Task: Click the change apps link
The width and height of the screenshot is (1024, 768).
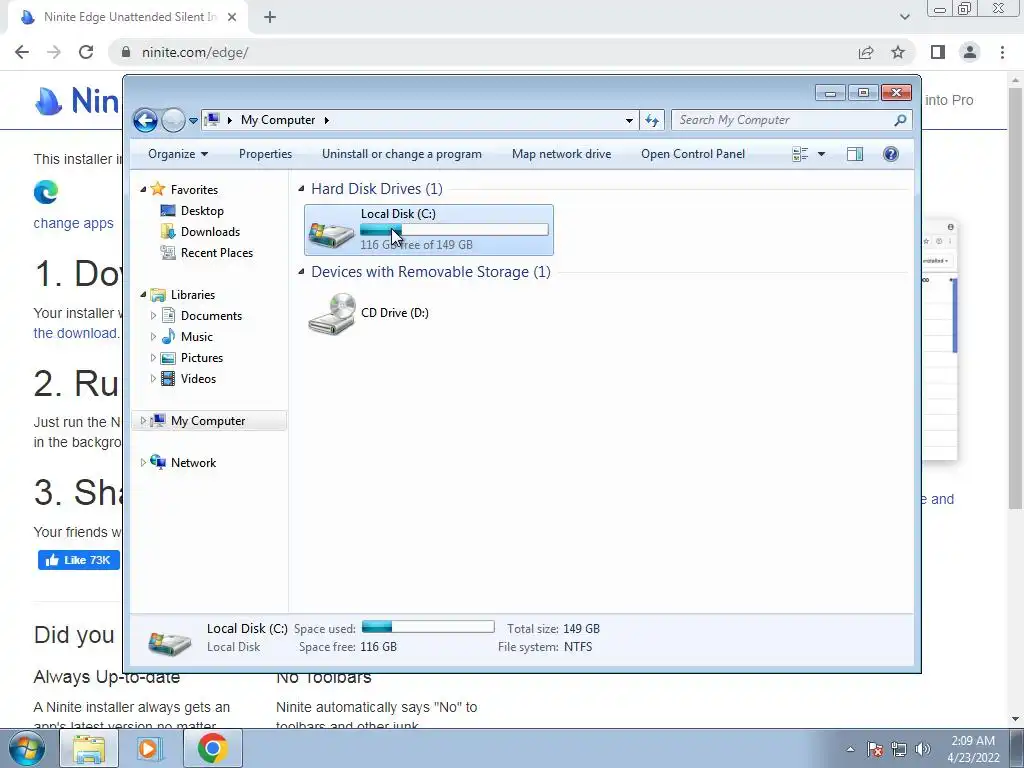Action: [73, 223]
